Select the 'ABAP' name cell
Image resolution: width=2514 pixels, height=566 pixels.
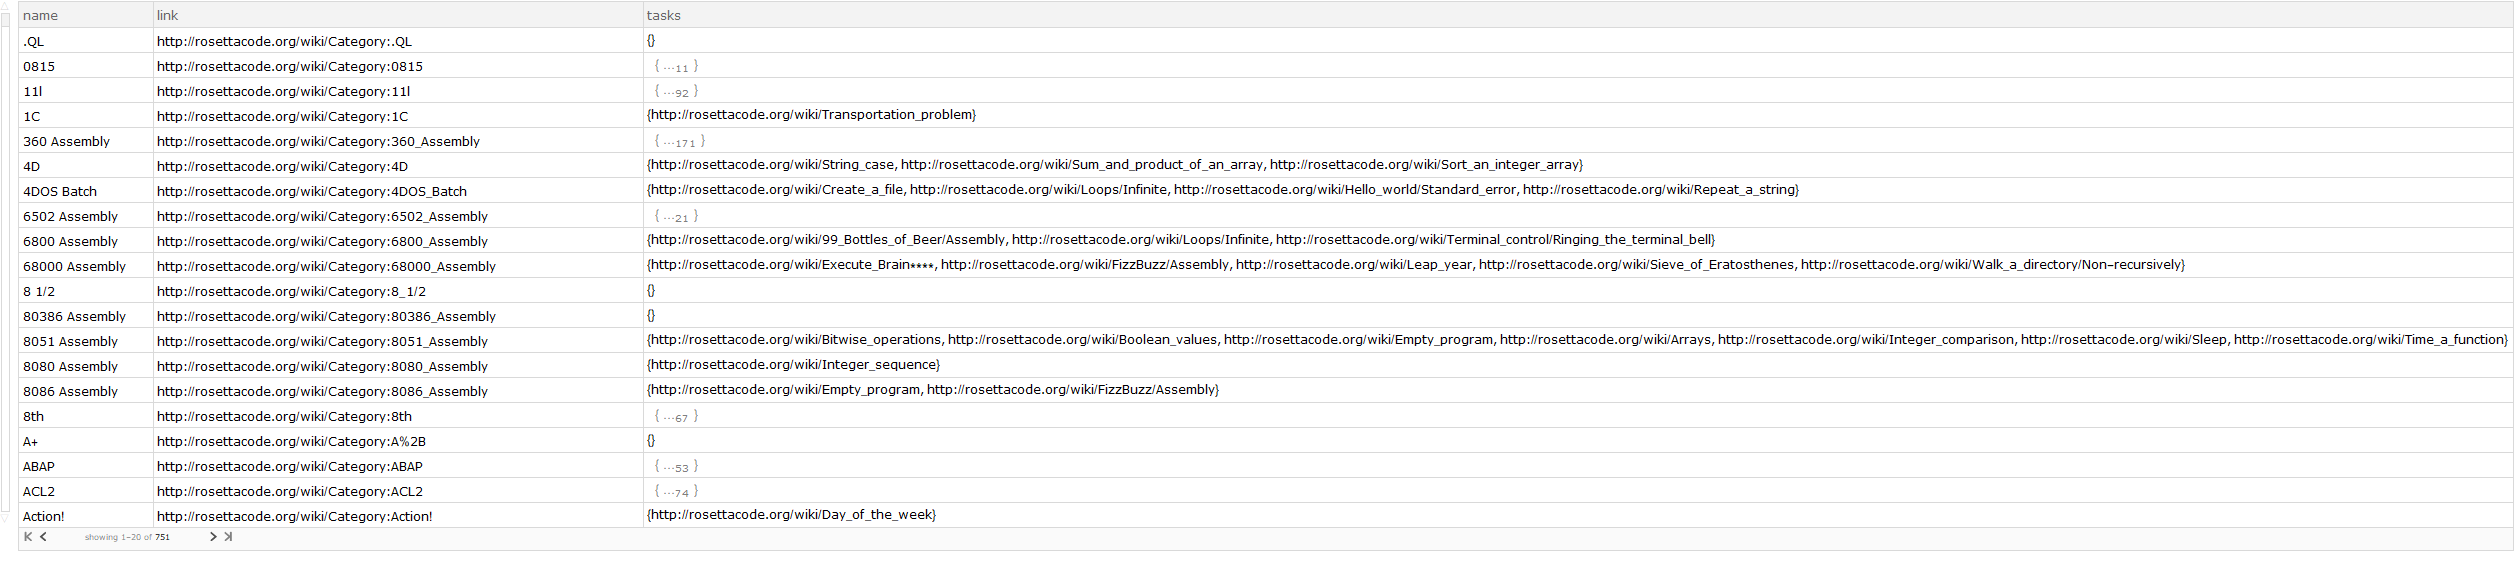86,466
